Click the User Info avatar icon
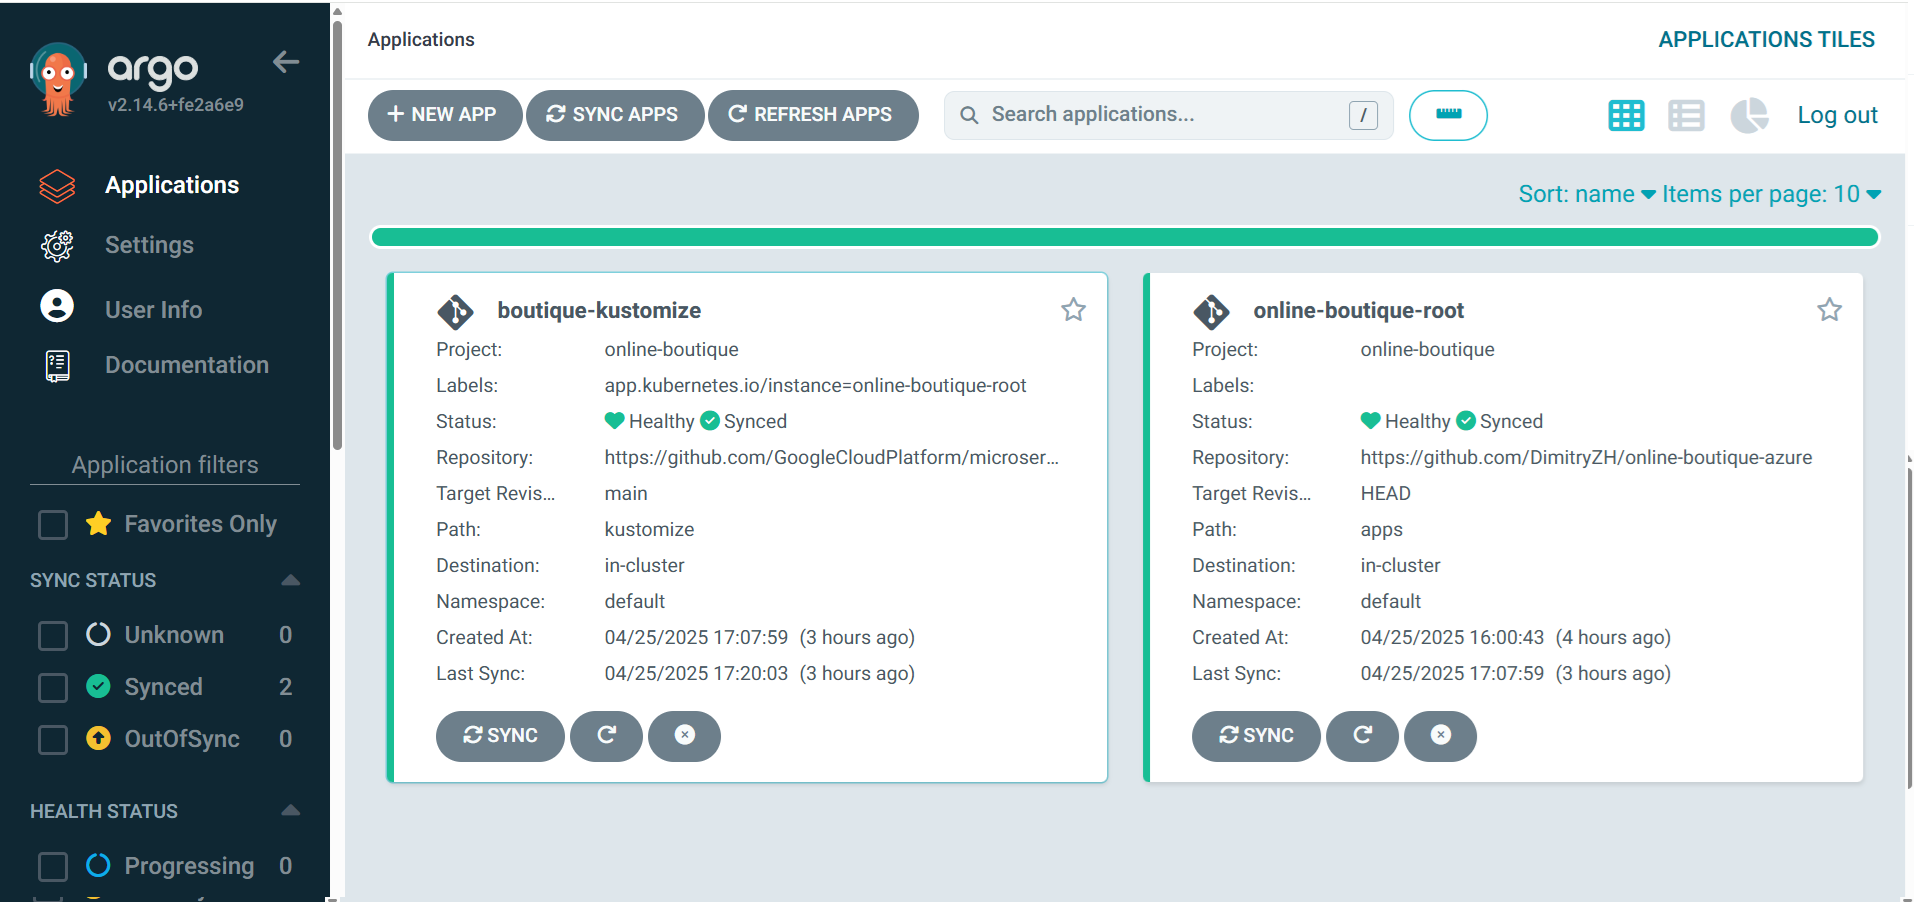The width and height of the screenshot is (1914, 902). pyautogui.click(x=57, y=306)
